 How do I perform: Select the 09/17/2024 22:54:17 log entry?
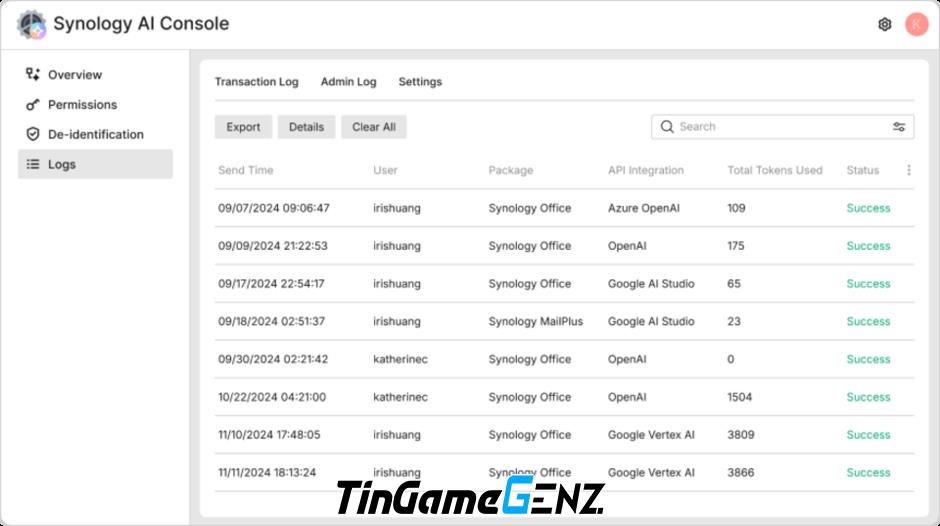(564, 284)
